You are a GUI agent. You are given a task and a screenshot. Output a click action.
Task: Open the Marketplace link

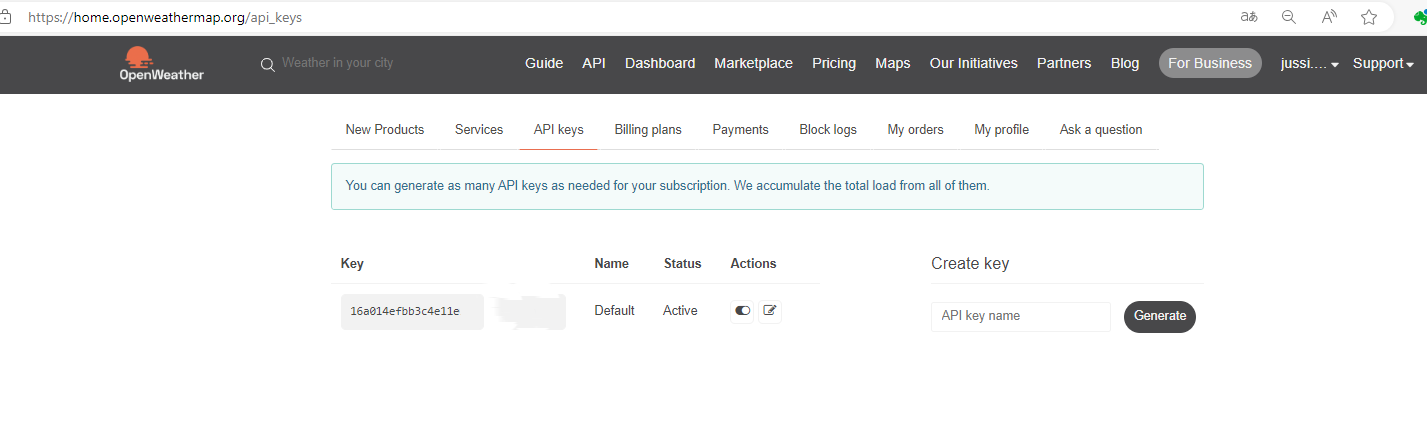(x=753, y=63)
